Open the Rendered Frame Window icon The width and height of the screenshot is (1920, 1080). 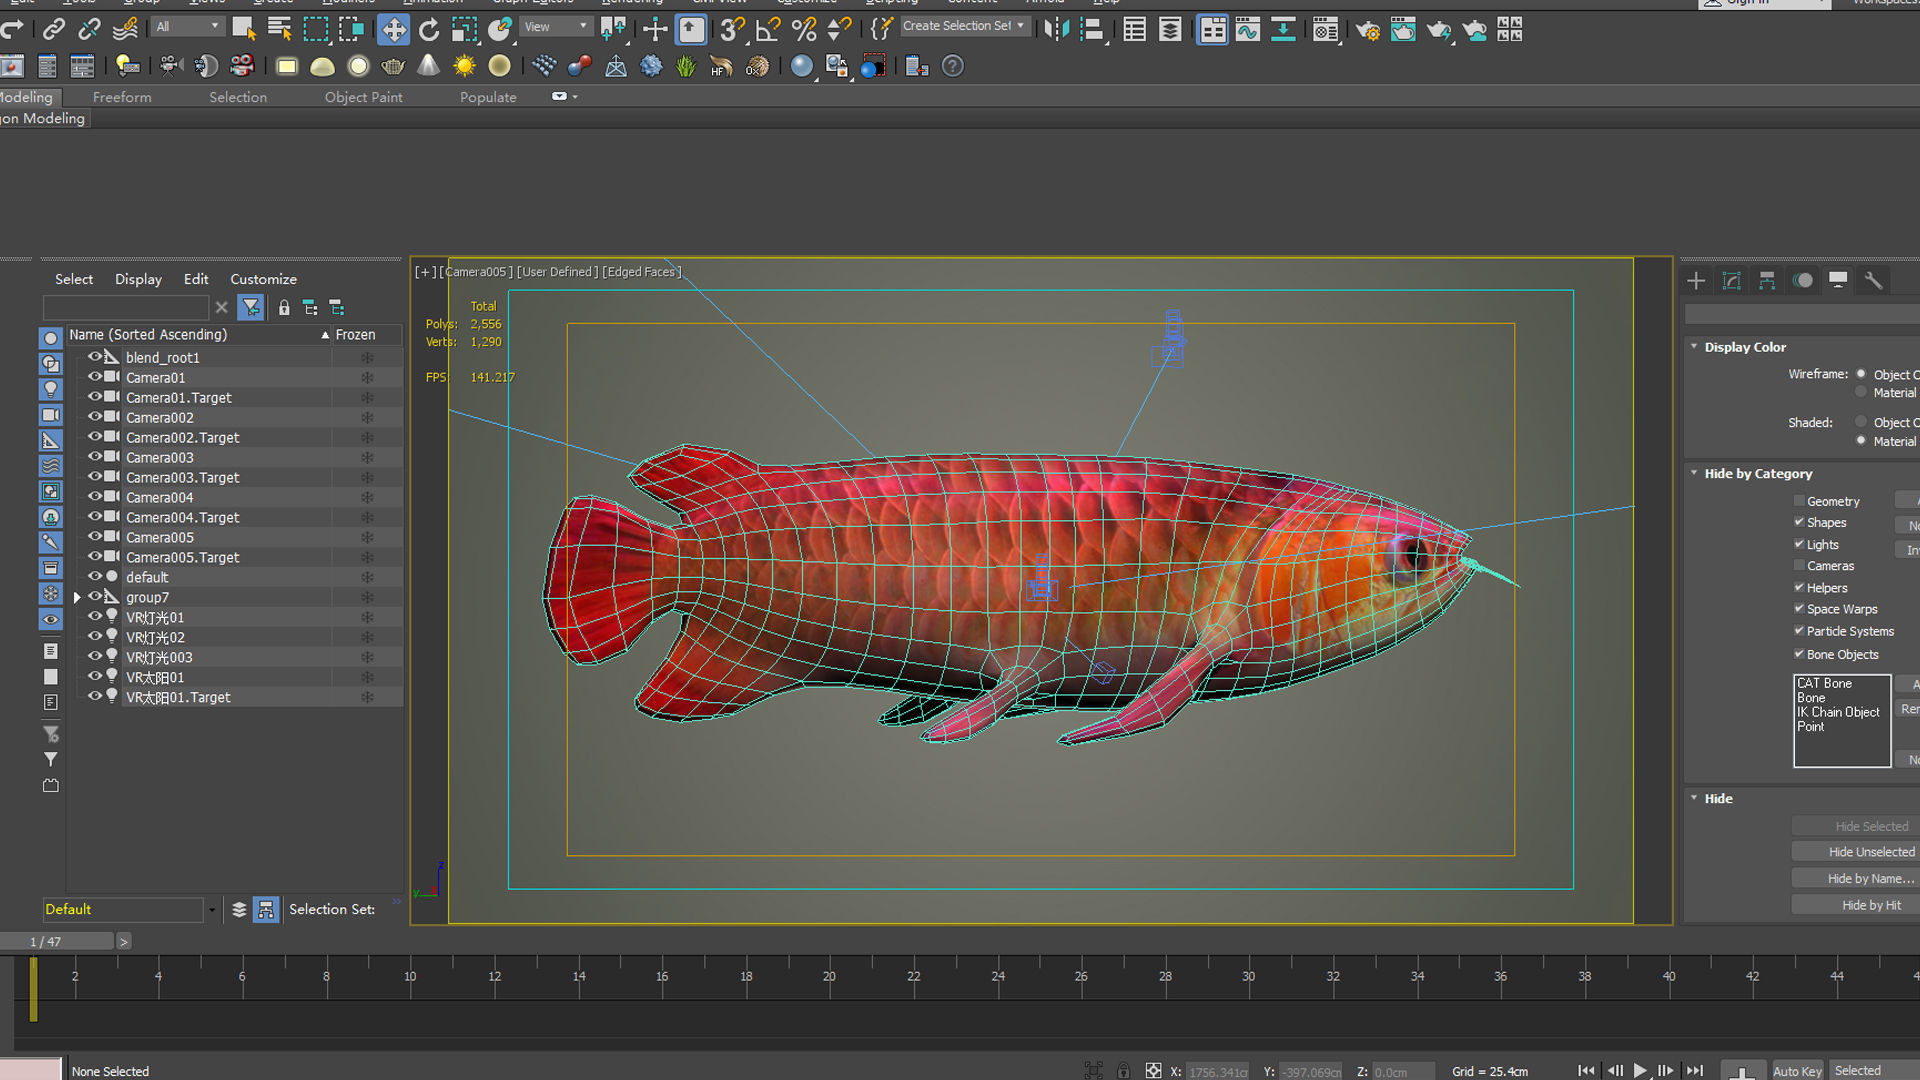click(x=1403, y=30)
